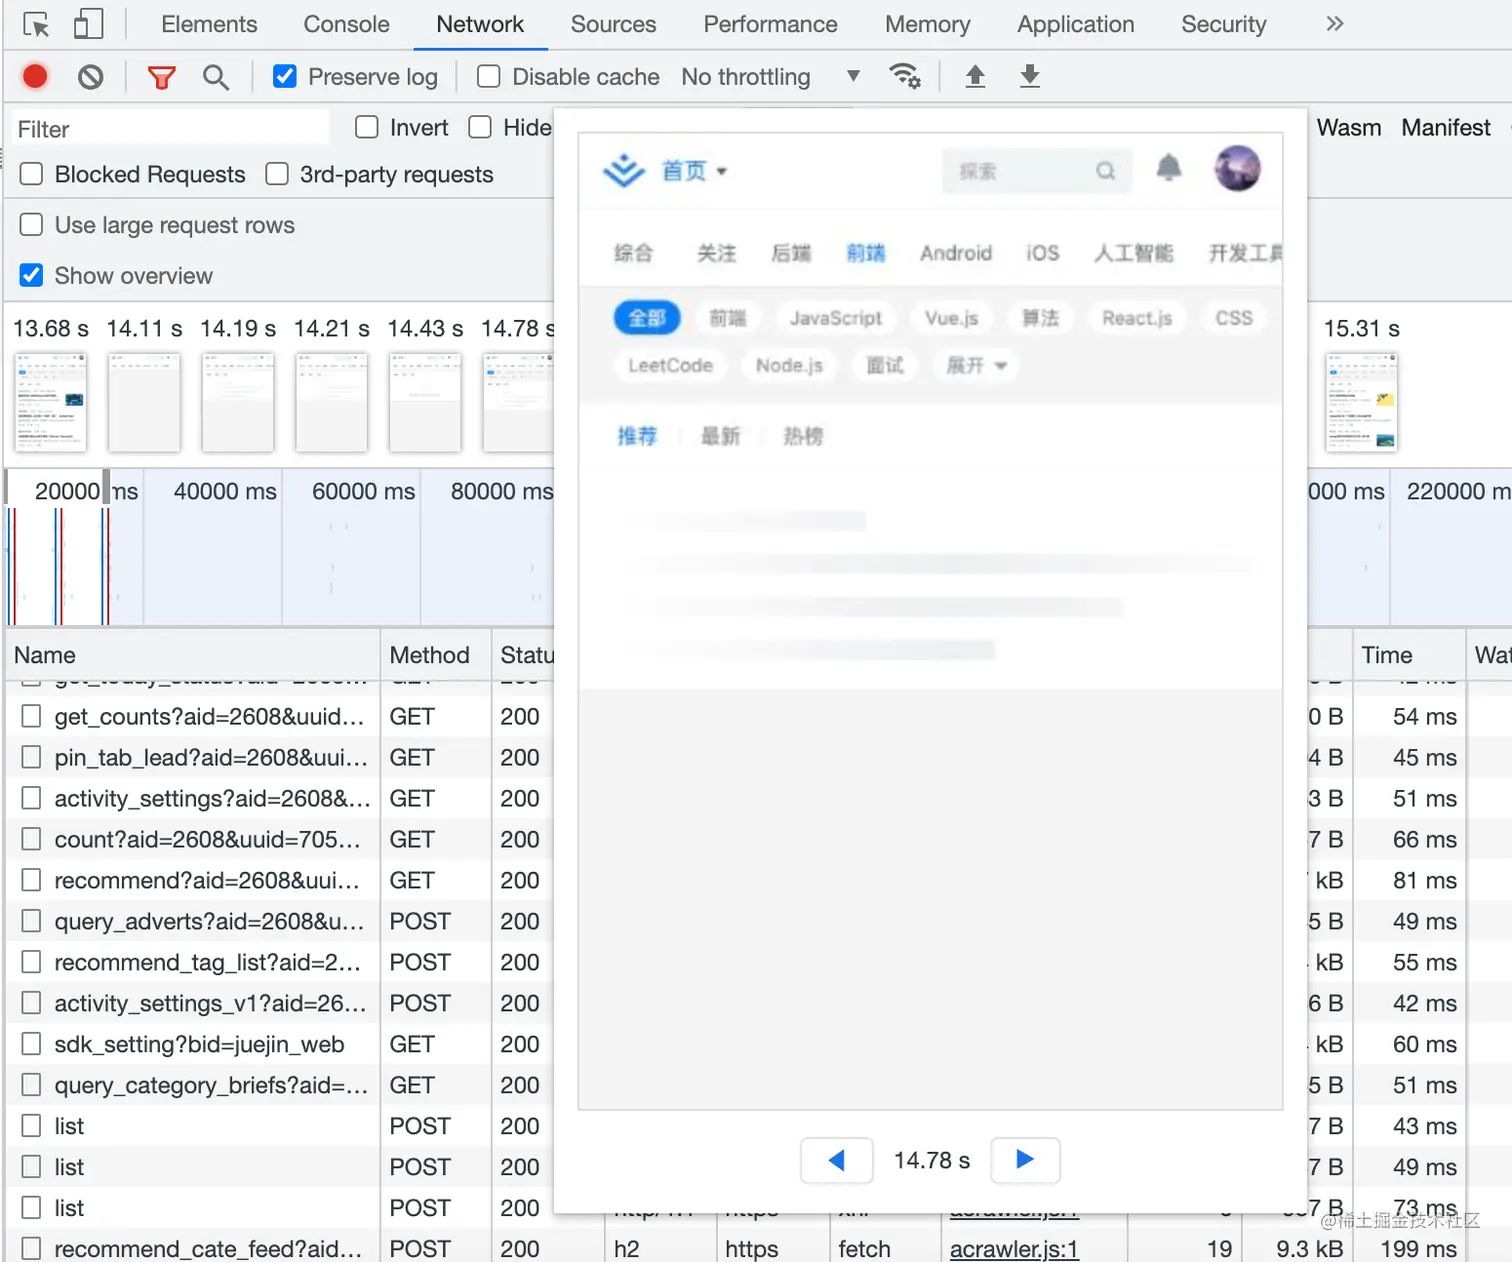Check the Invert filter option

pyautogui.click(x=367, y=127)
